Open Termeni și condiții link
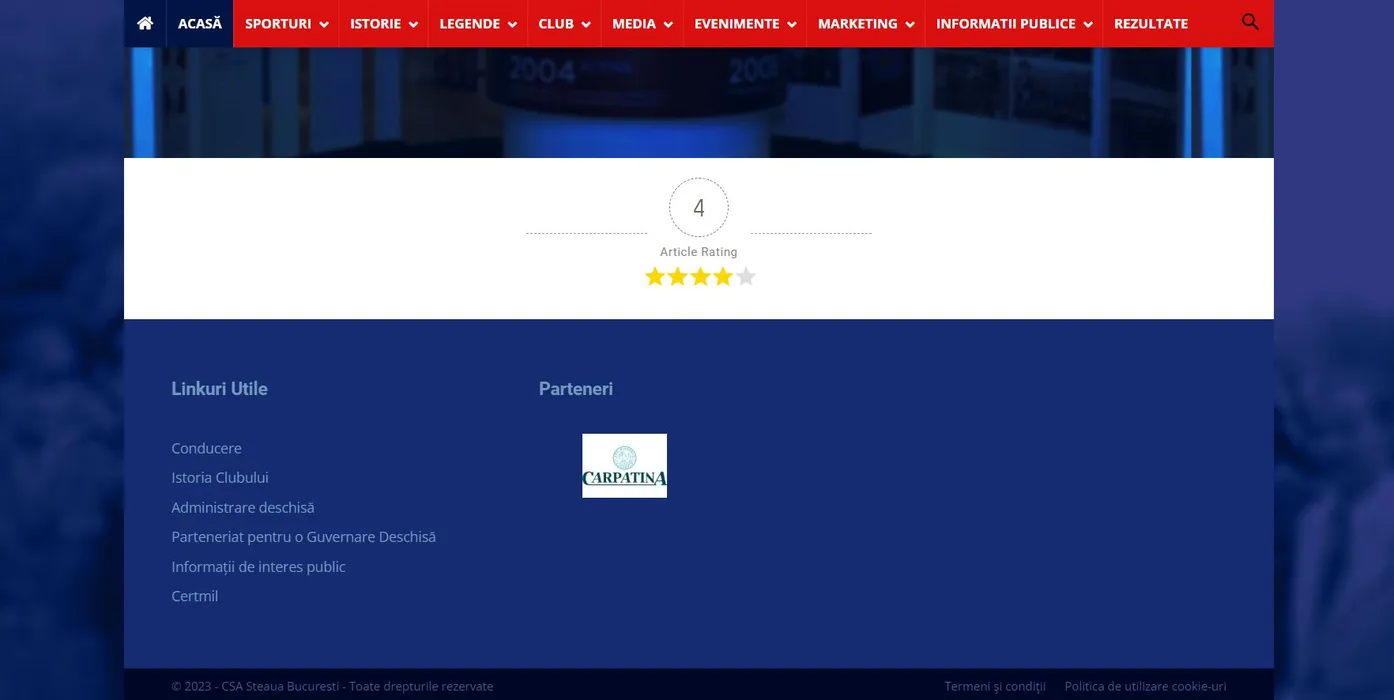This screenshot has width=1394, height=700. 995,686
